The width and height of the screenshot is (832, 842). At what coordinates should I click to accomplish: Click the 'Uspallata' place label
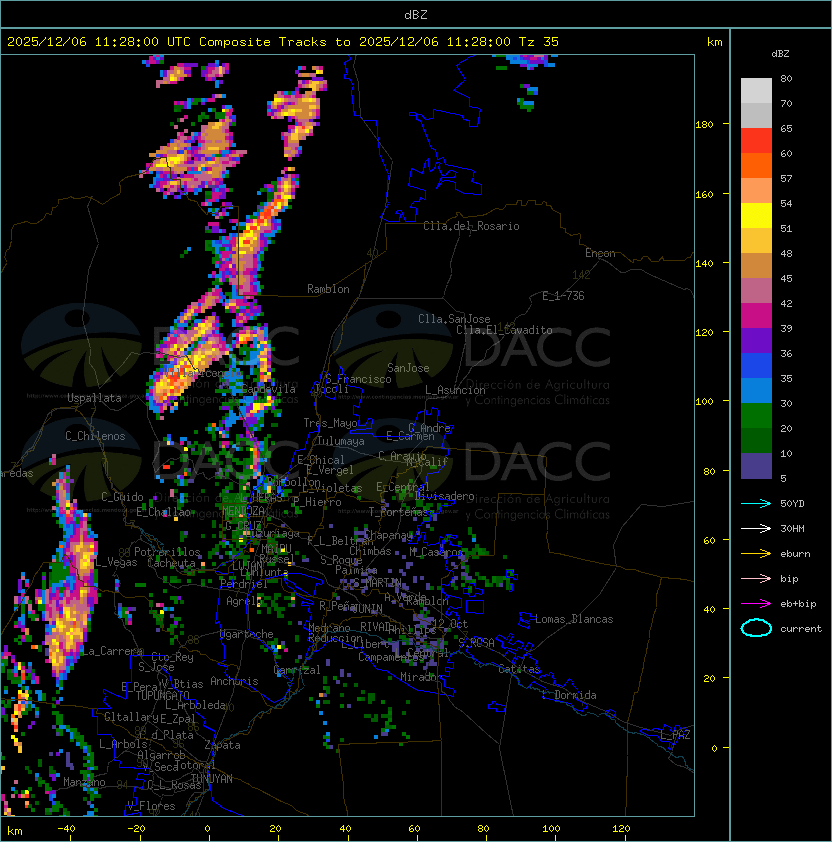coord(94,398)
